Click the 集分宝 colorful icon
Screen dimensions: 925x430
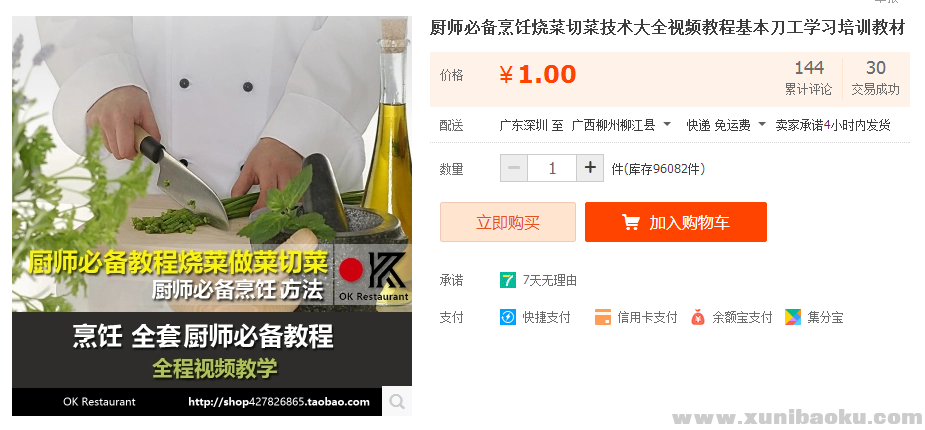[x=793, y=317]
